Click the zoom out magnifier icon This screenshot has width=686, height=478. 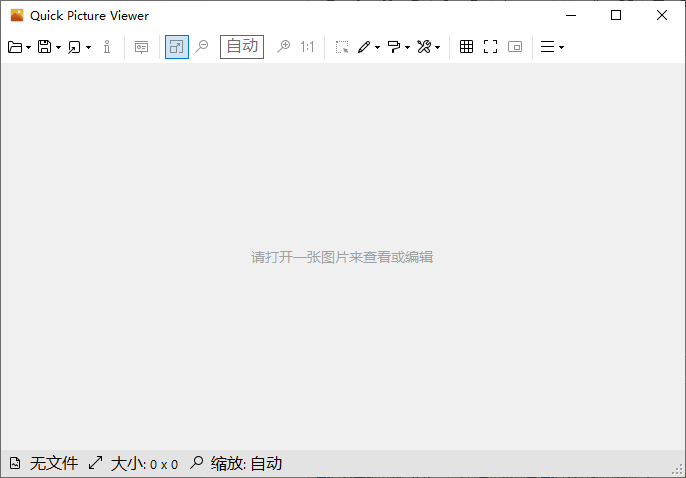202,46
